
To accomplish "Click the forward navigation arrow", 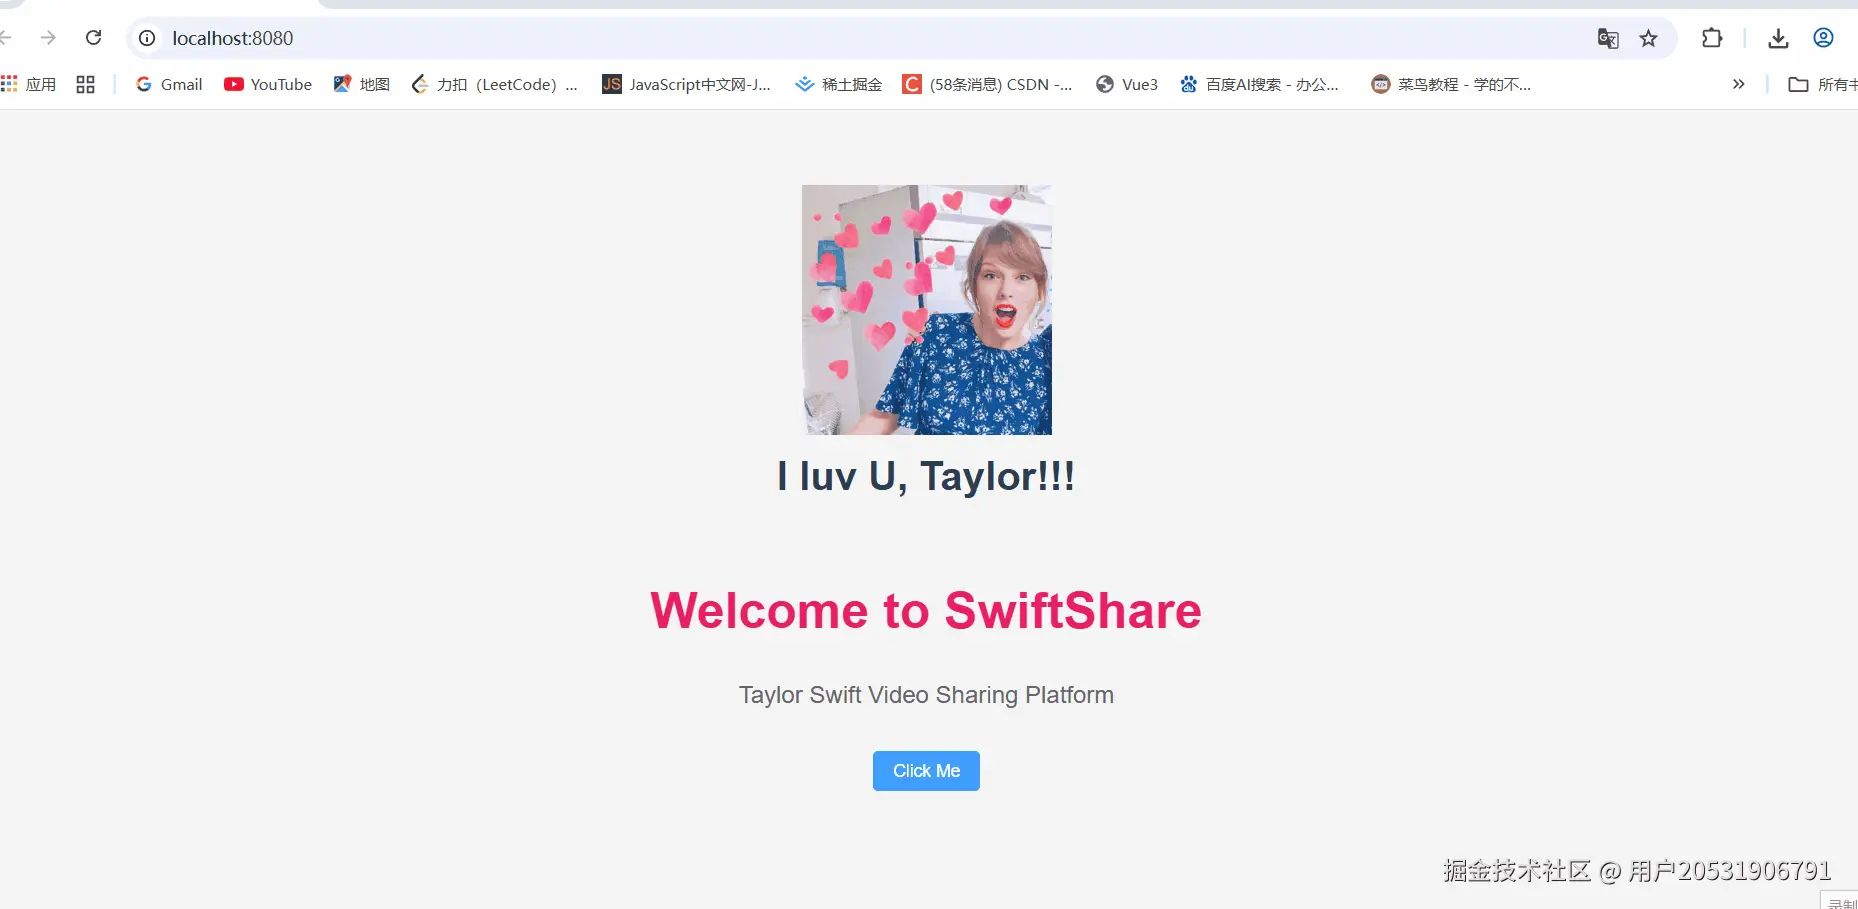I will coord(48,38).
